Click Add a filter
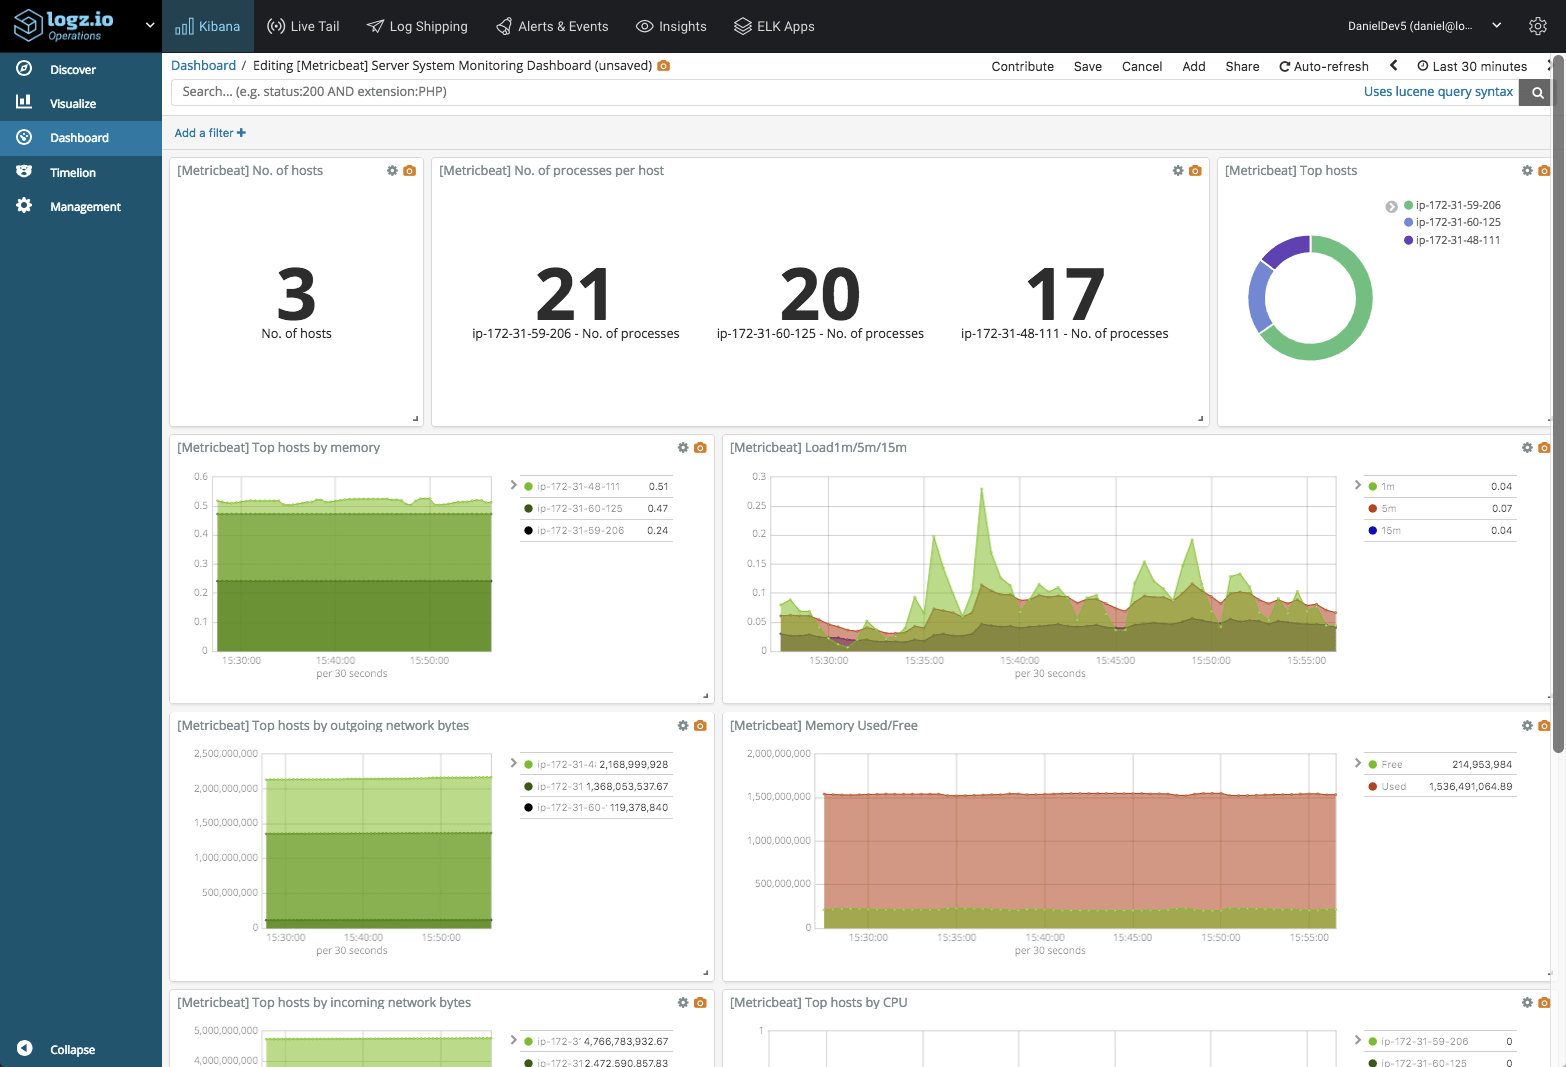 (x=210, y=133)
